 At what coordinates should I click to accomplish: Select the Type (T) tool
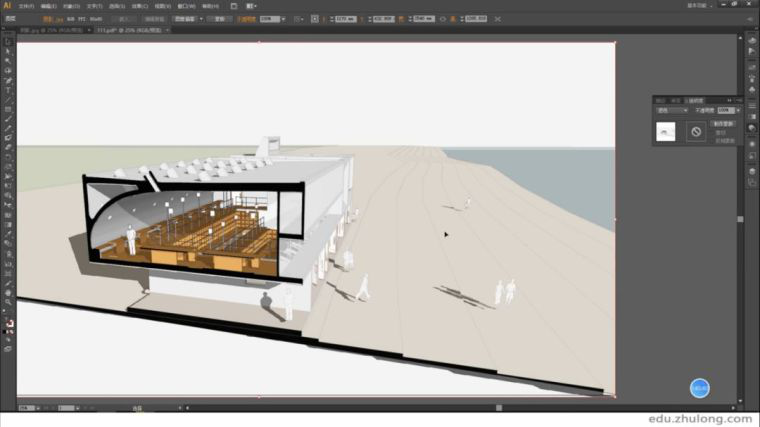point(8,90)
